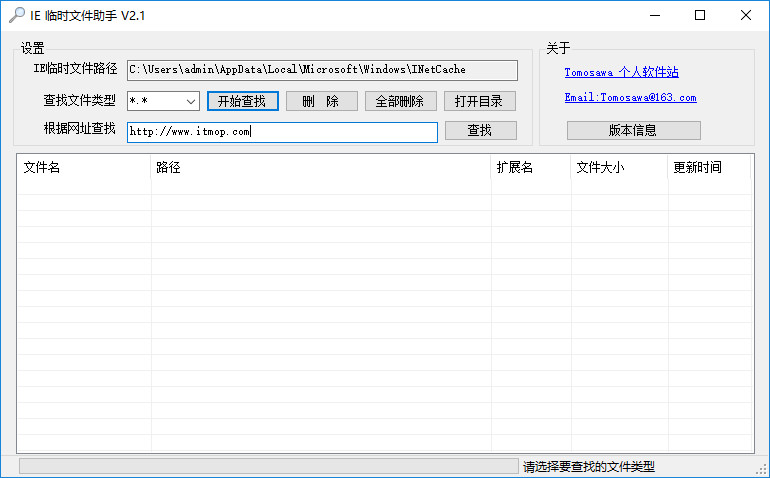Delete everything with 全部删除 button
The image size is (770, 478).
[x=400, y=101]
